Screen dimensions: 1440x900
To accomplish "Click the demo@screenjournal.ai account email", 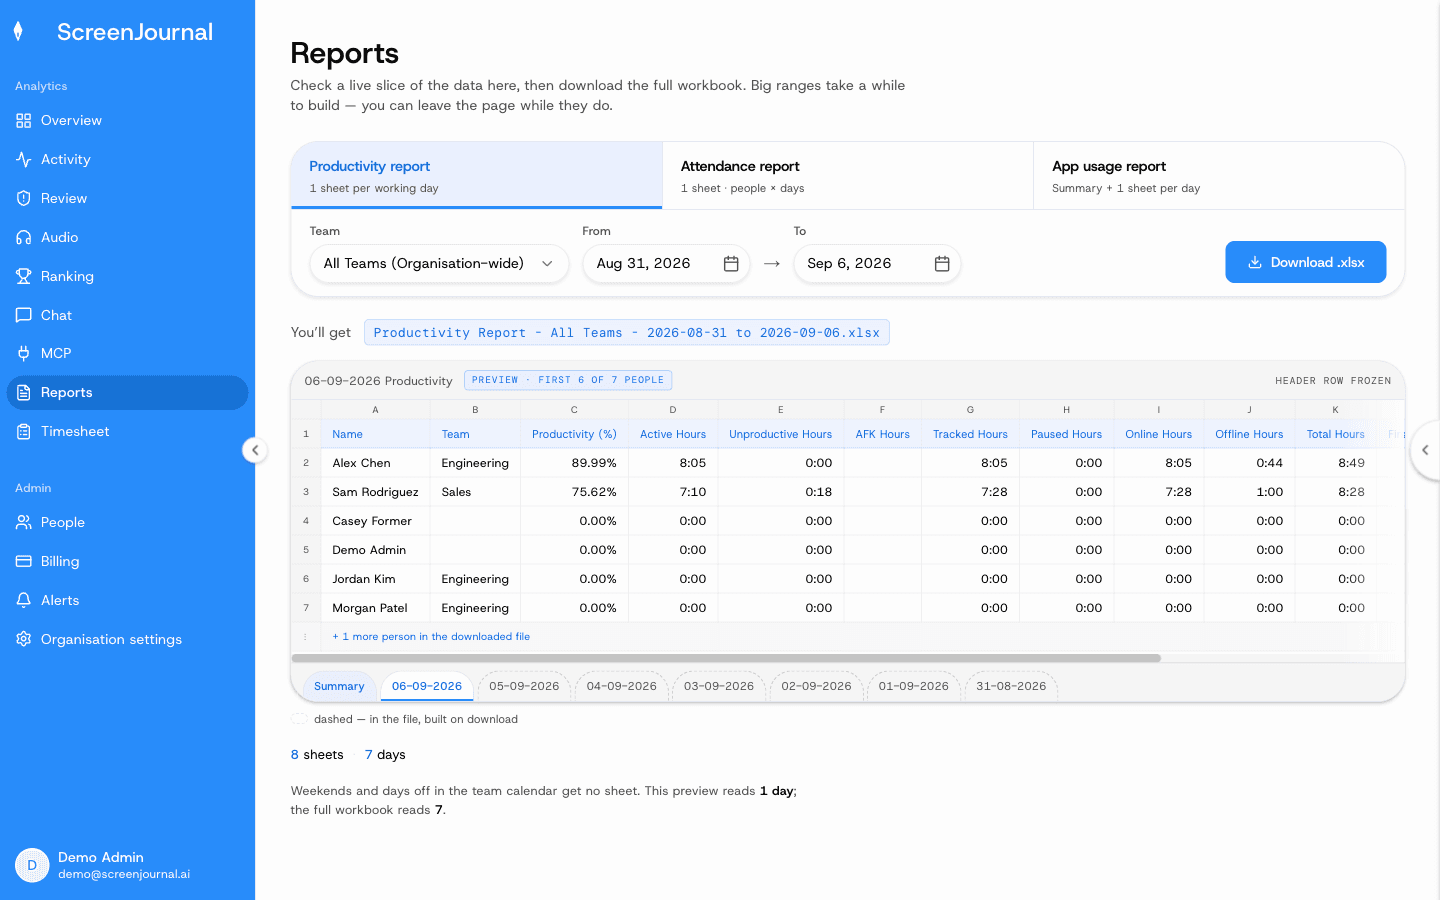I will click(x=124, y=875).
